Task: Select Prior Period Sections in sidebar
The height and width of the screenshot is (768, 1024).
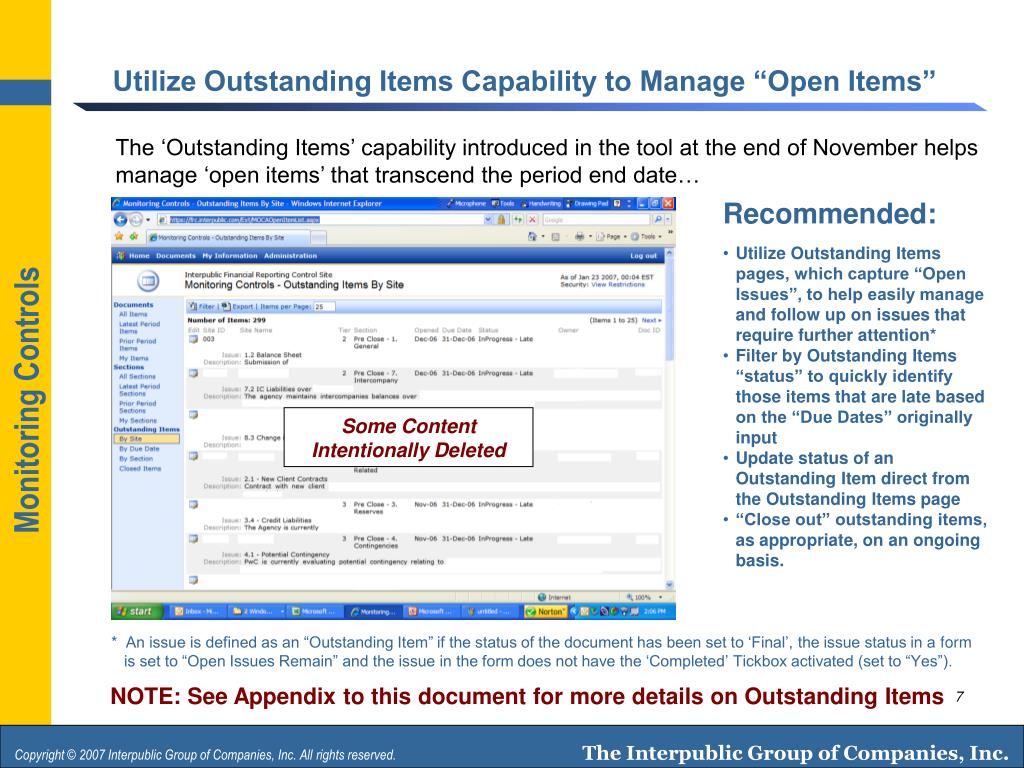Action: tap(137, 407)
